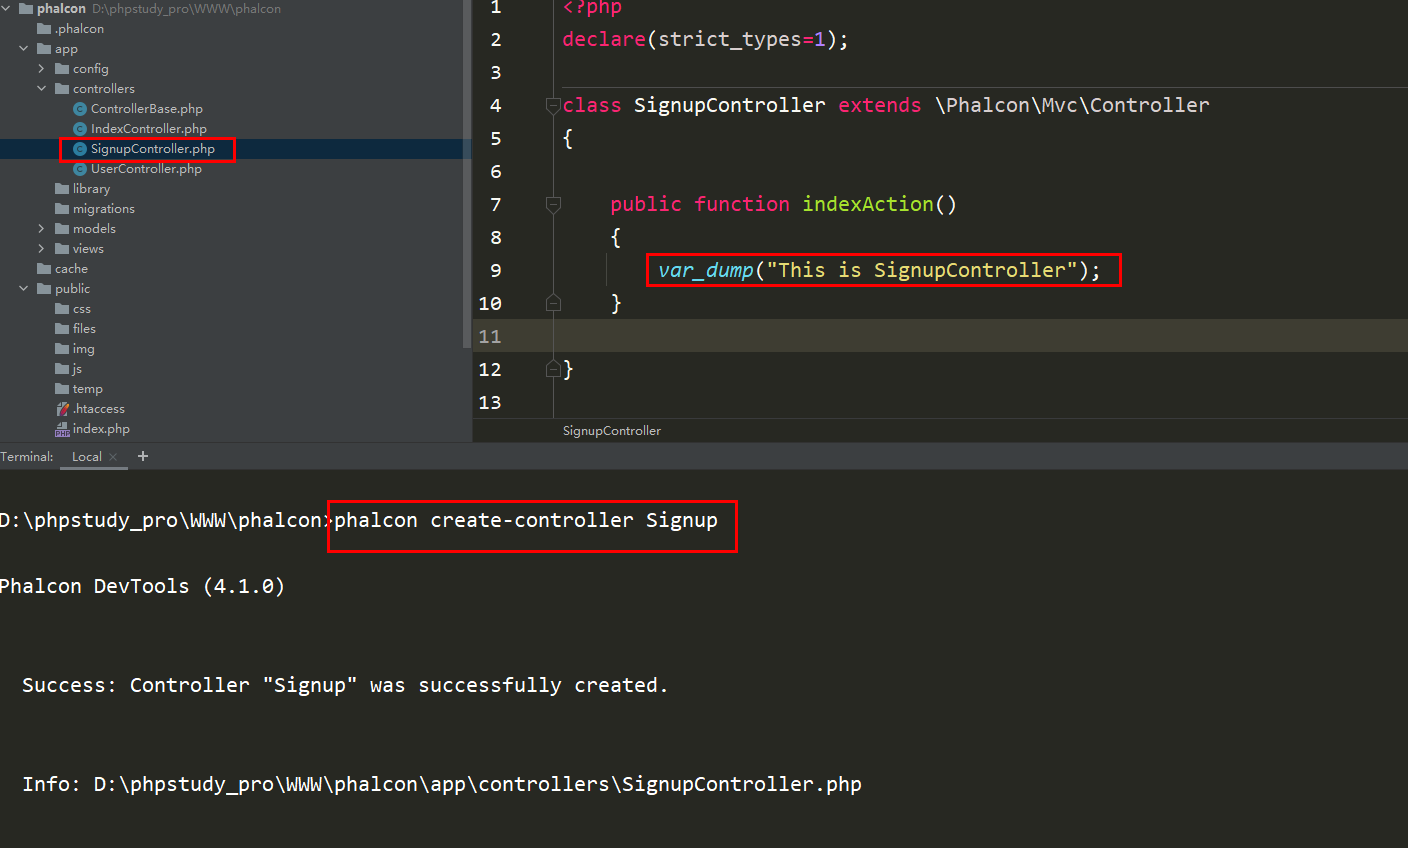The width and height of the screenshot is (1408, 848).
Task: Open index.php under public
Action: (101, 429)
